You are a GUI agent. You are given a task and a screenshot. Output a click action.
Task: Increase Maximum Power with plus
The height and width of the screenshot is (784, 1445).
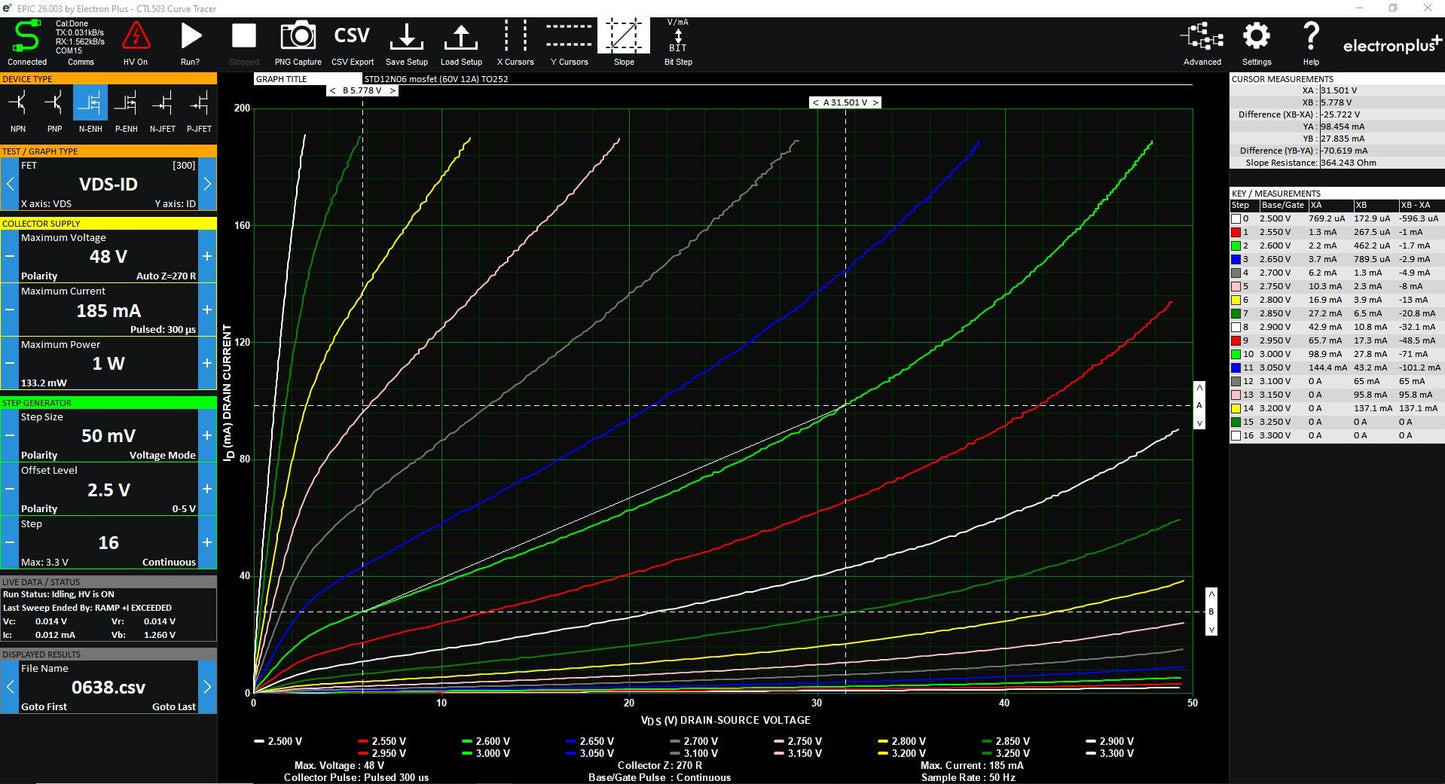pos(207,364)
